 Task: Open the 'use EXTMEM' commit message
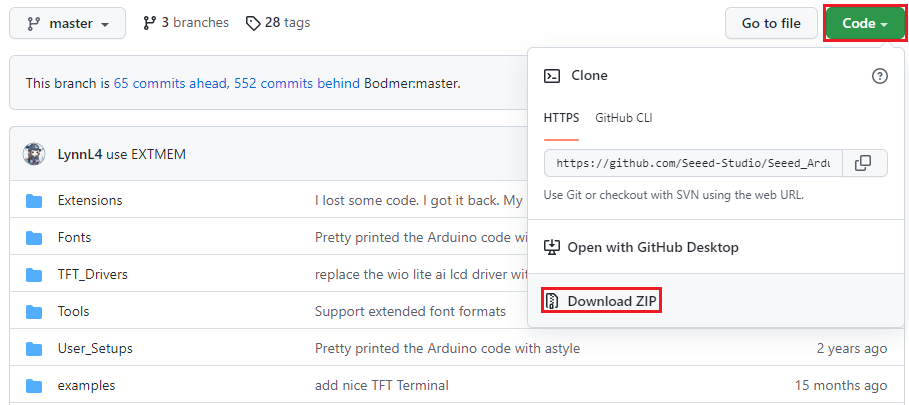(146, 155)
